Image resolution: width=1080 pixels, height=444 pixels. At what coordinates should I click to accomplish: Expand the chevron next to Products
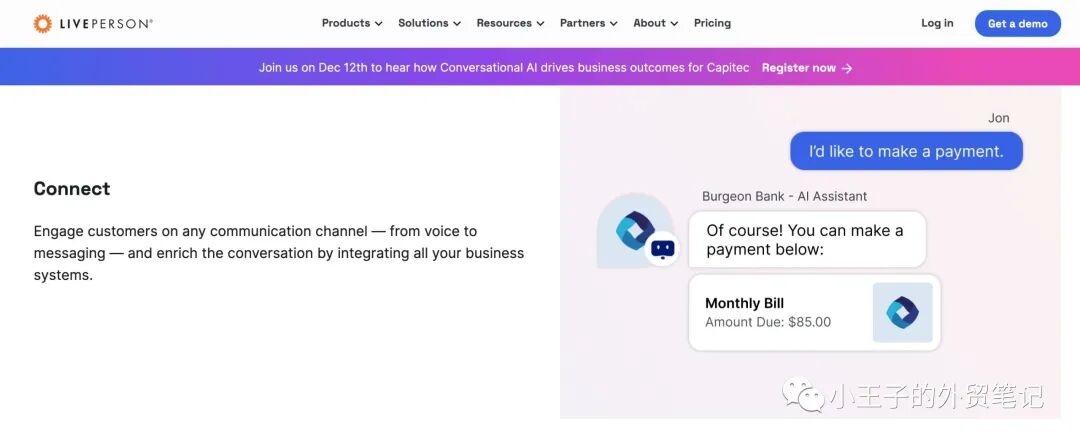click(378, 23)
